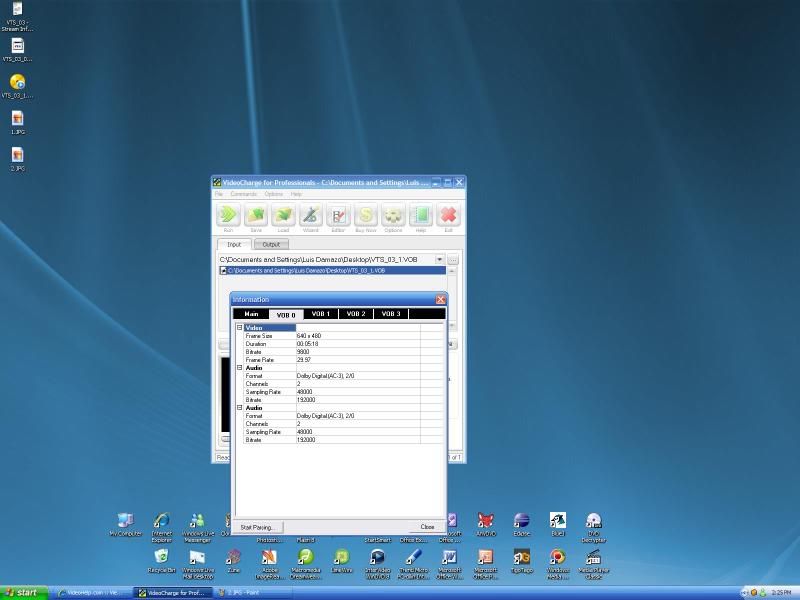
Task: Launch the Wizard from the VideoCharge toolbar
Action: (311, 215)
